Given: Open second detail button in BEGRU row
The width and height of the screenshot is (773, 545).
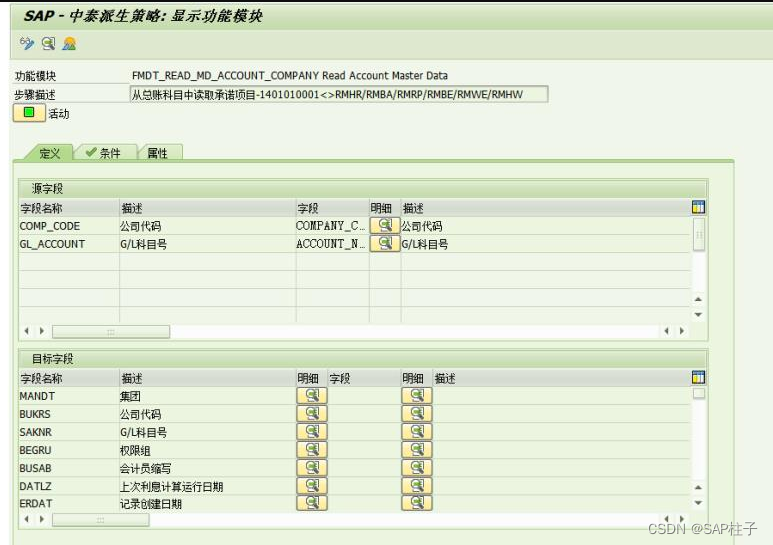Looking at the screenshot, I should (417, 449).
